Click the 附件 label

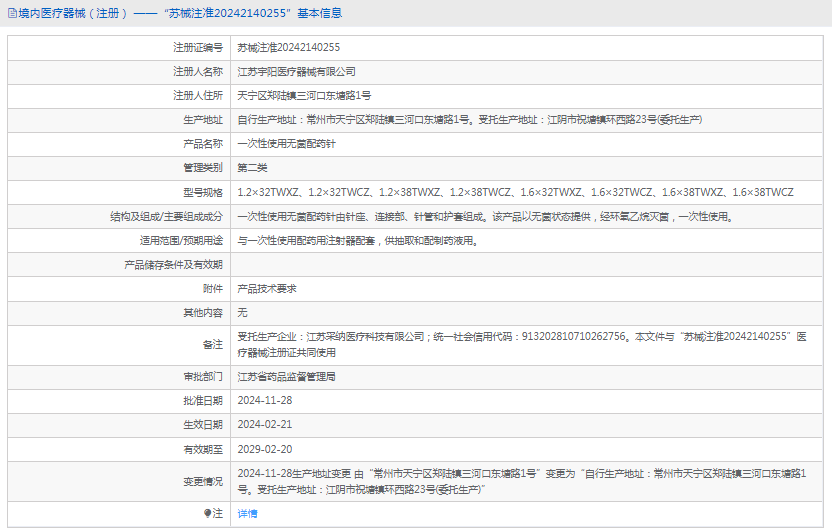pyautogui.click(x=213, y=289)
